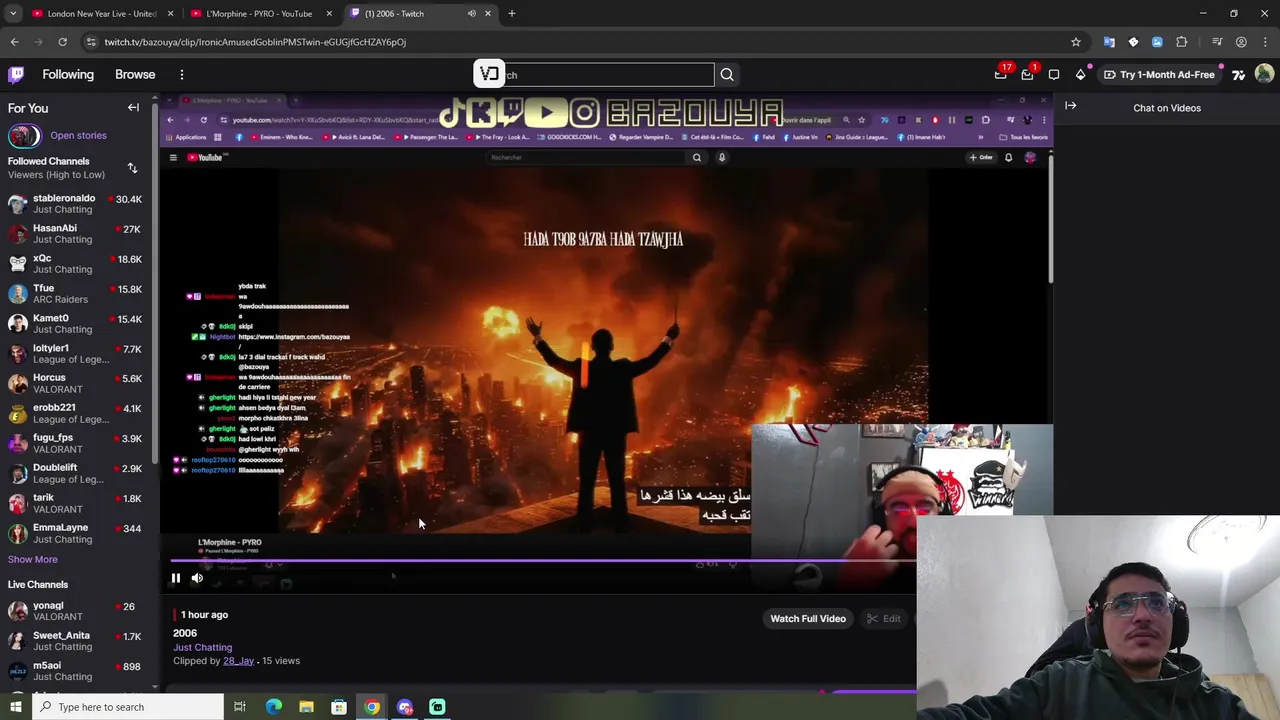The width and height of the screenshot is (1280, 720).
Task: Open the Whispers speech bubble icon
Action: 1053,74
